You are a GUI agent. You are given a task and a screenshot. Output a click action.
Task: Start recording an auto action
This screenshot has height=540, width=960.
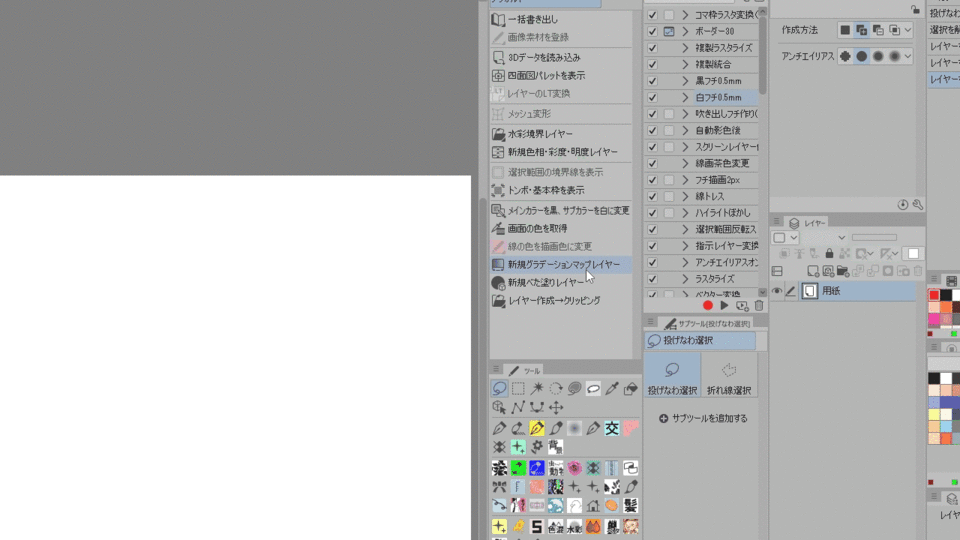coord(708,306)
